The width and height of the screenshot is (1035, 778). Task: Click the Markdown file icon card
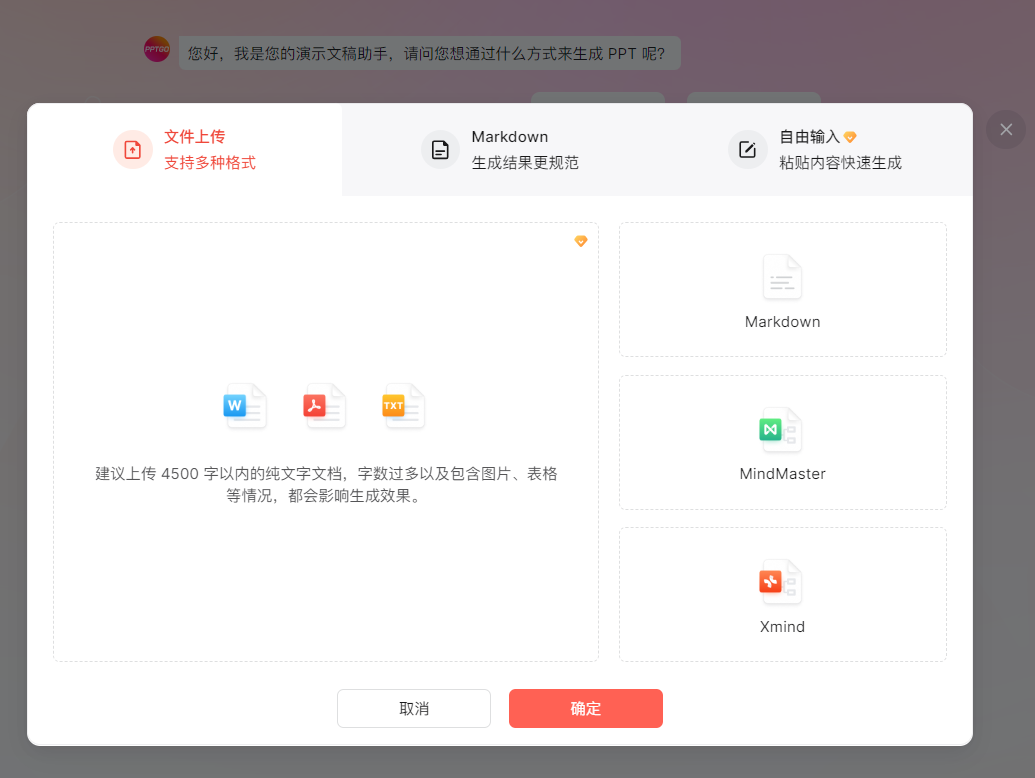pyautogui.click(x=782, y=277)
